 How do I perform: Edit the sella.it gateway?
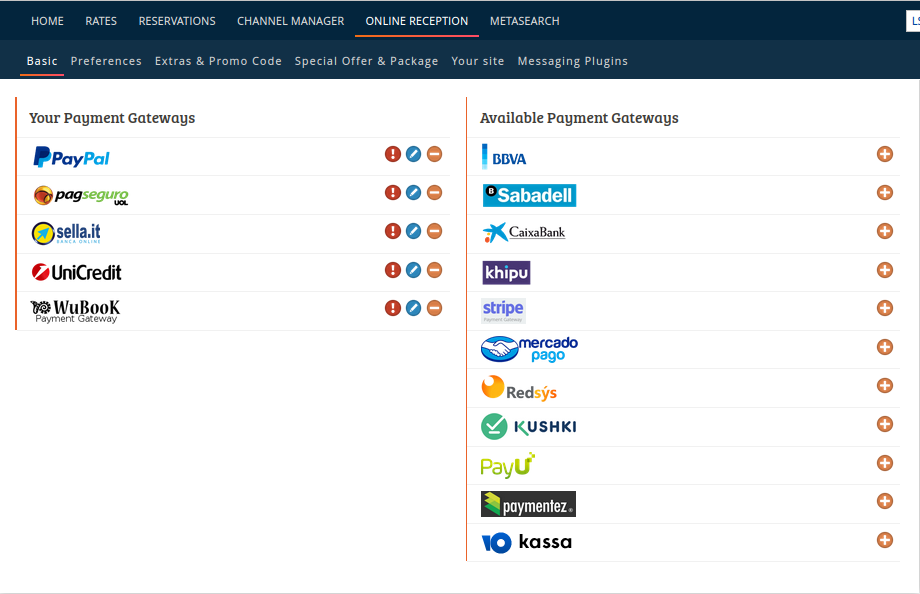414,231
